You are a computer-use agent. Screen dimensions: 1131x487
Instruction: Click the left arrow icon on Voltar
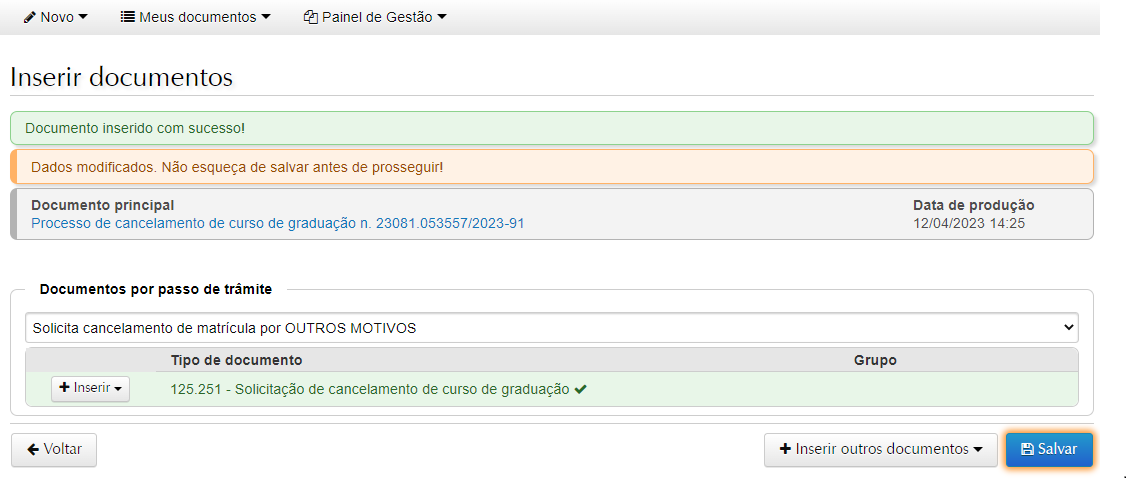click(x=33, y=449)
